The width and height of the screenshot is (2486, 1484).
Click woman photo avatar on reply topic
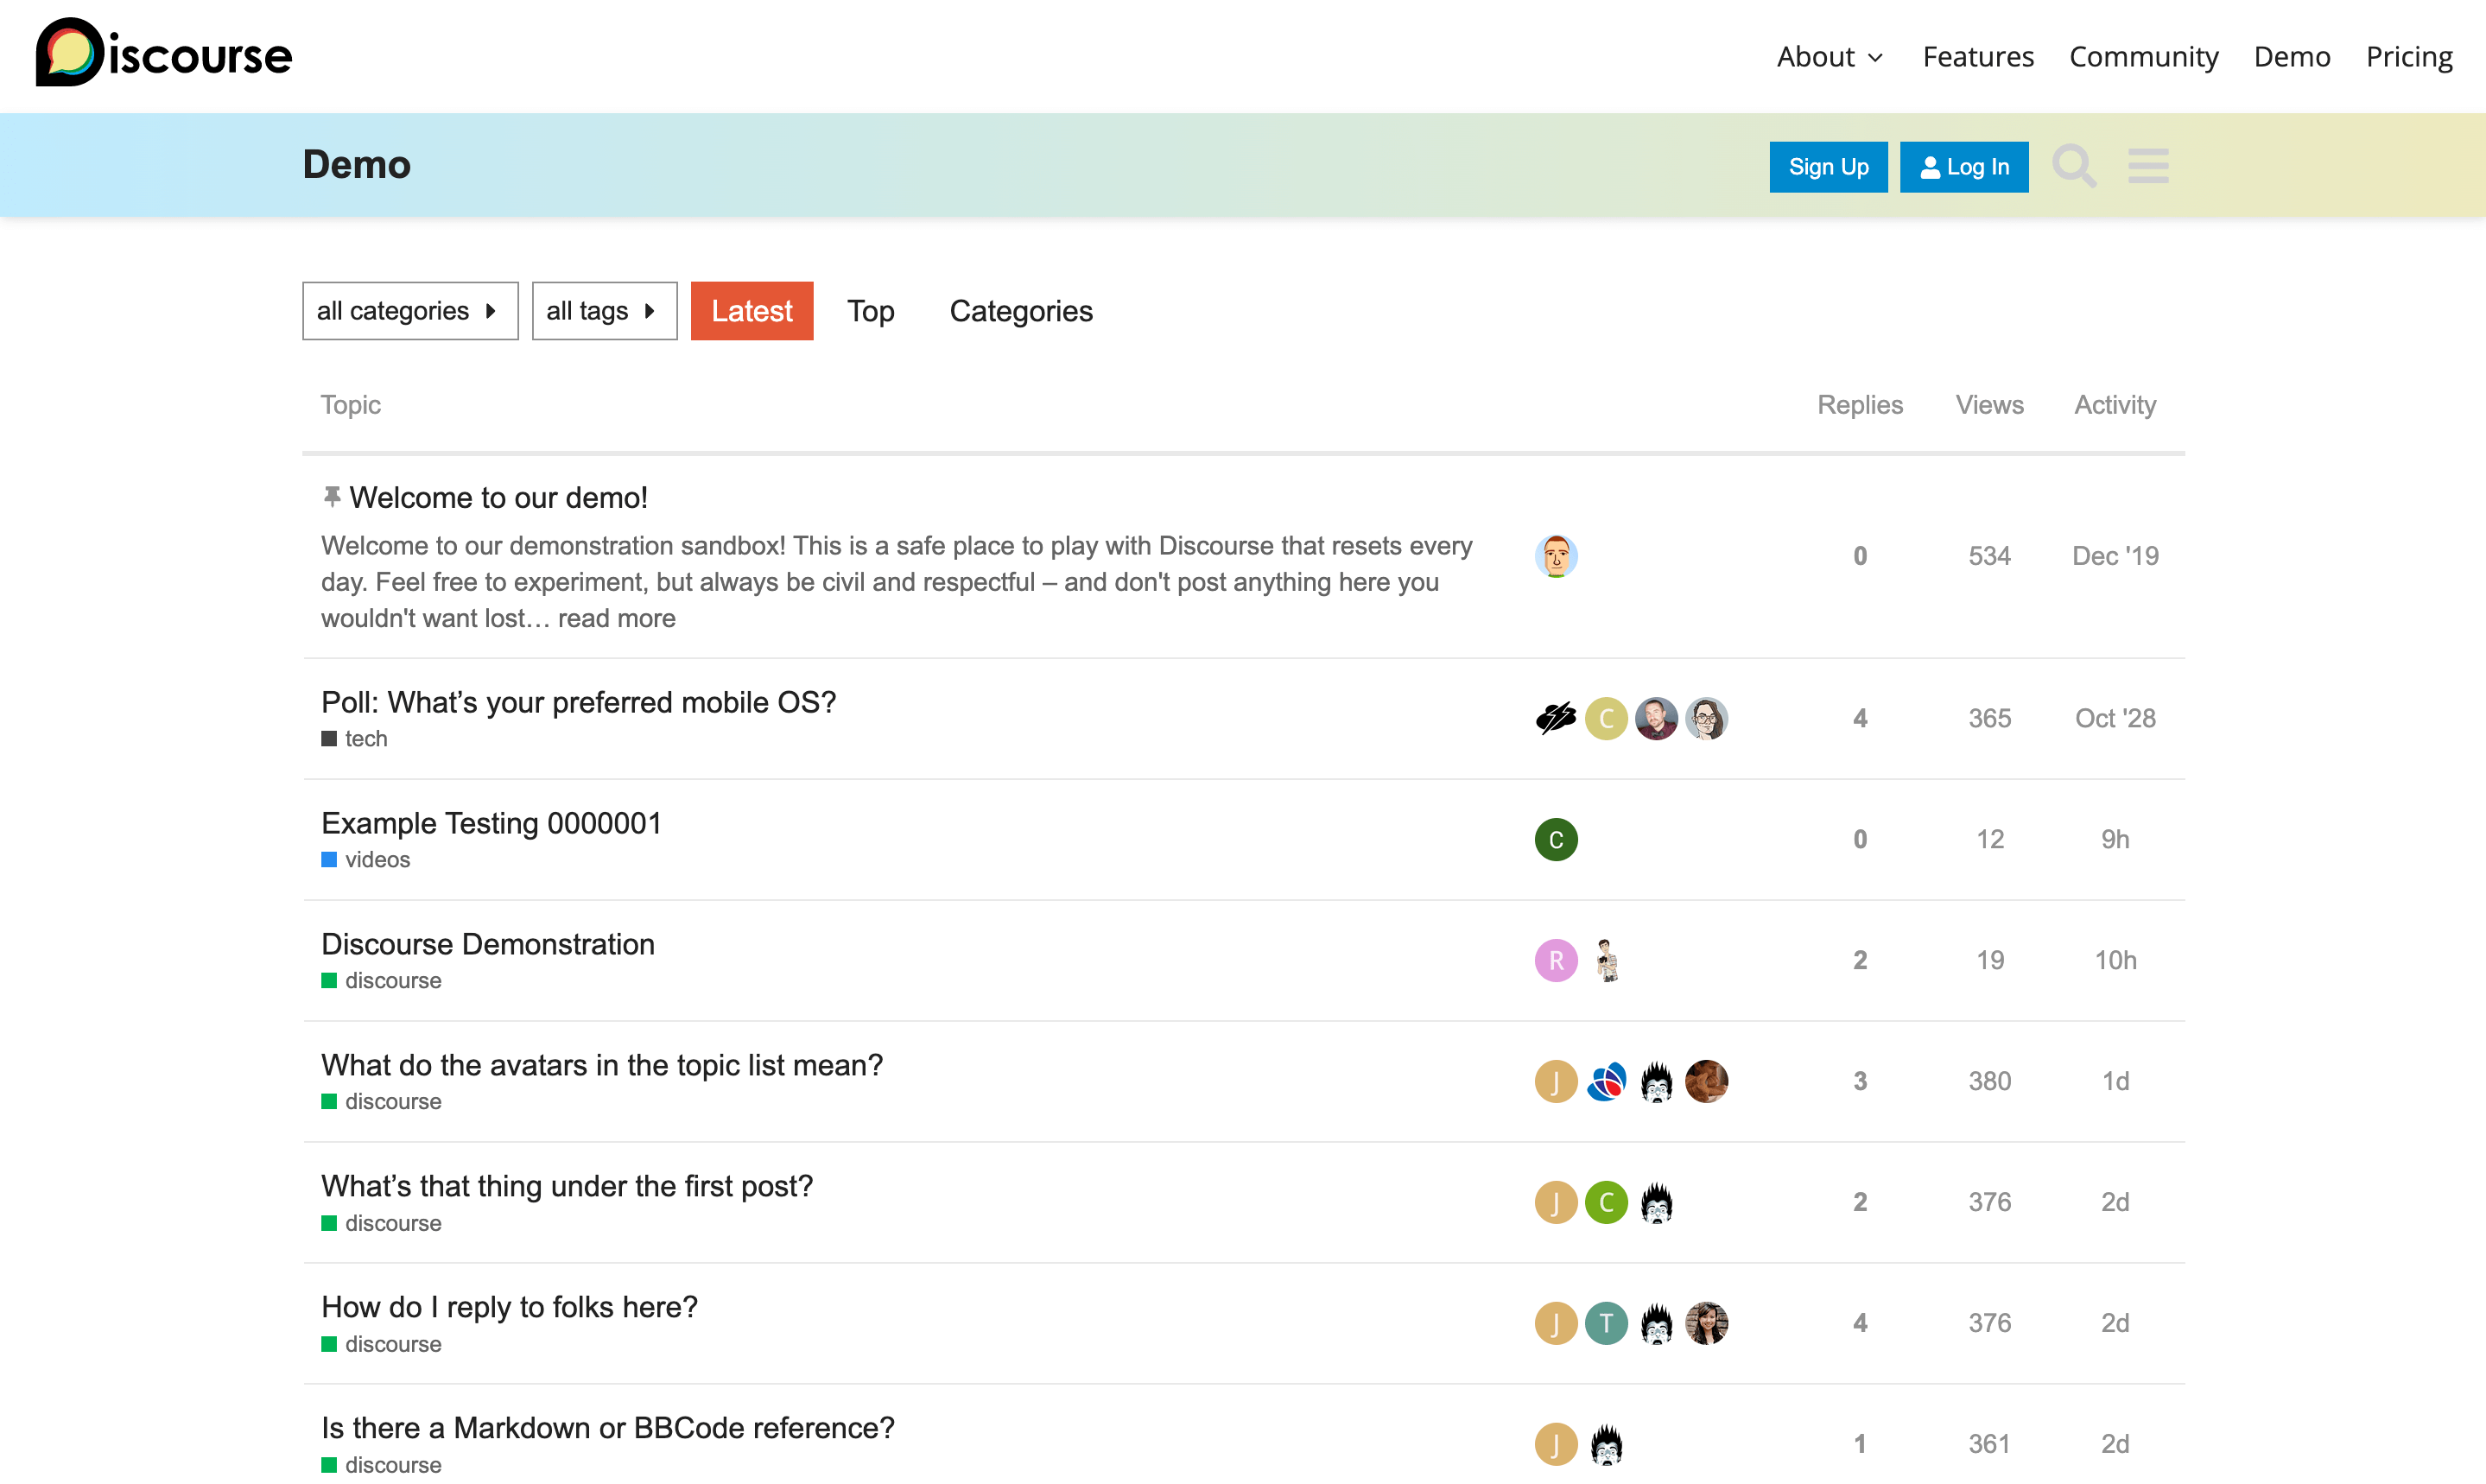click(1706, 1323)
